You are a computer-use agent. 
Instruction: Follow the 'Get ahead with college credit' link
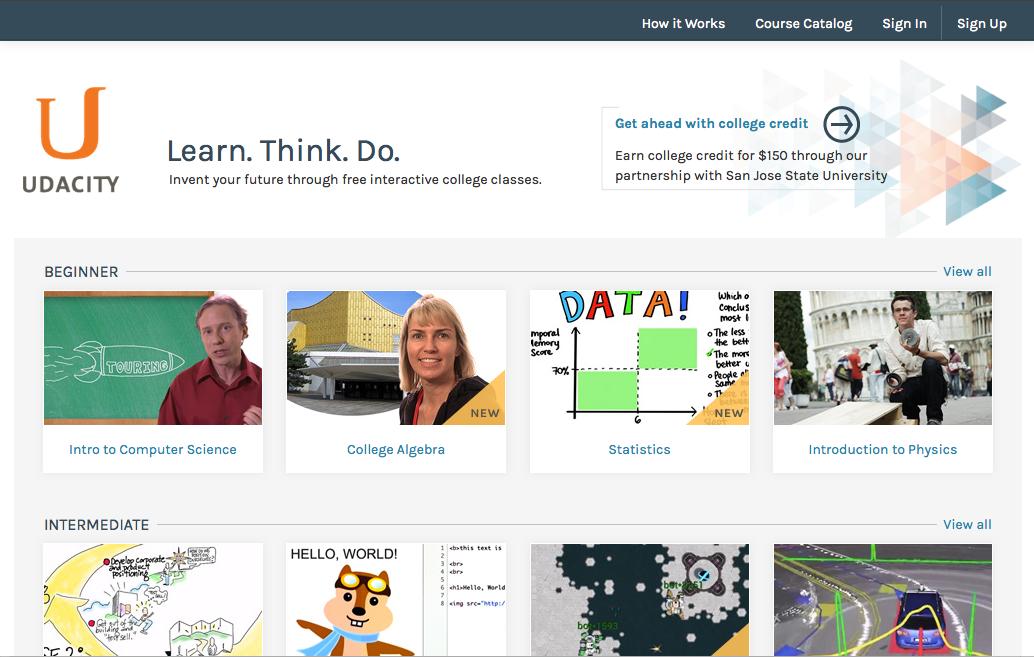coord(711,123)
